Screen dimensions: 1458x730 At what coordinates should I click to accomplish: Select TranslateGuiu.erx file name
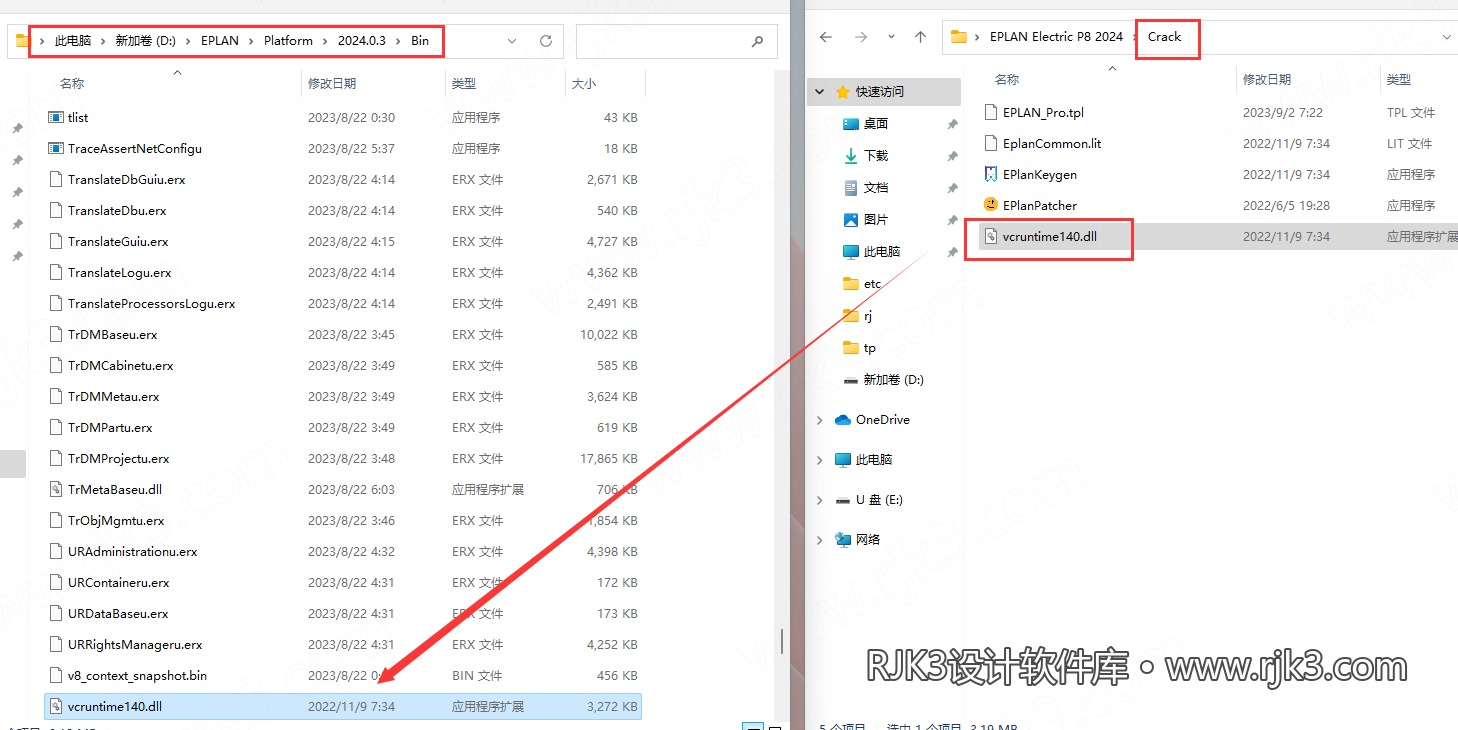[x=118, y=241]
